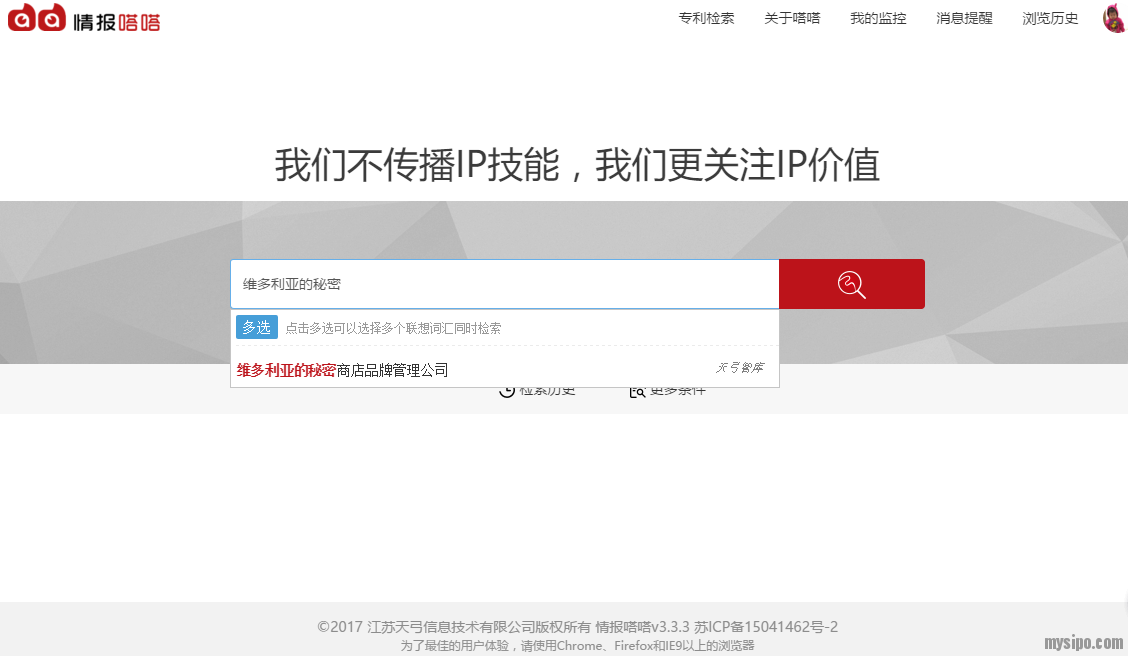Viewport: 1128px width, 656px height.
Task: Toggle the 多选 multi-select button
Action: tap(257, 327)
